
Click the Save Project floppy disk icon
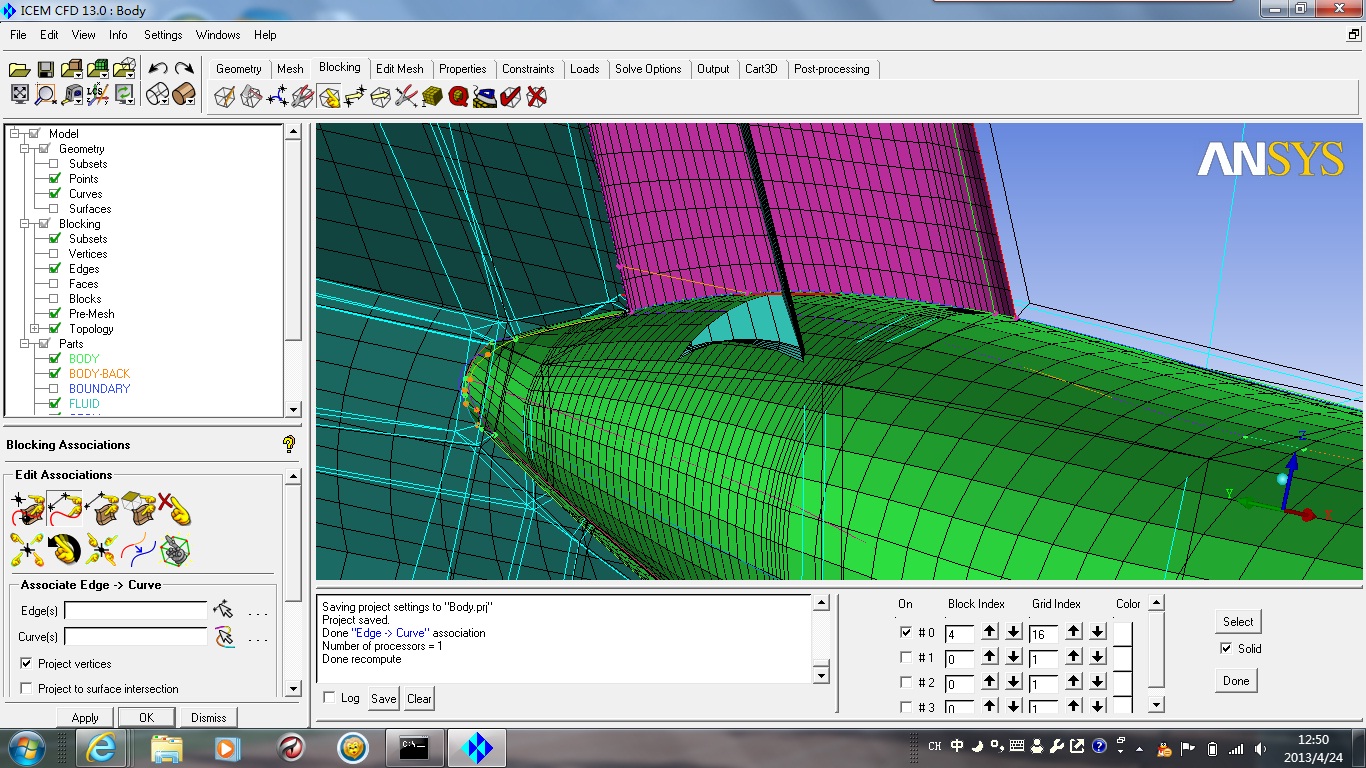coord(45,69)
